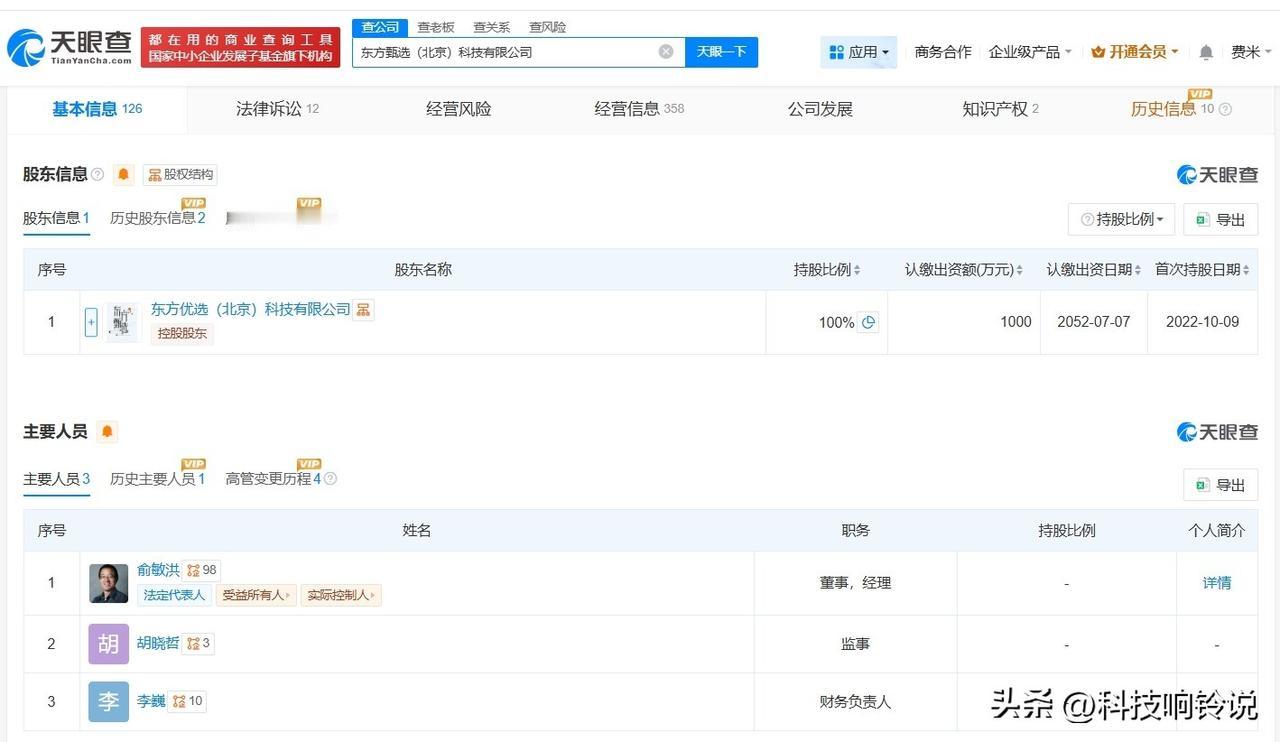Screen dimensions: 1280x742
Task: Open the 基本信息 tab
Action: (x=97, y=109)
